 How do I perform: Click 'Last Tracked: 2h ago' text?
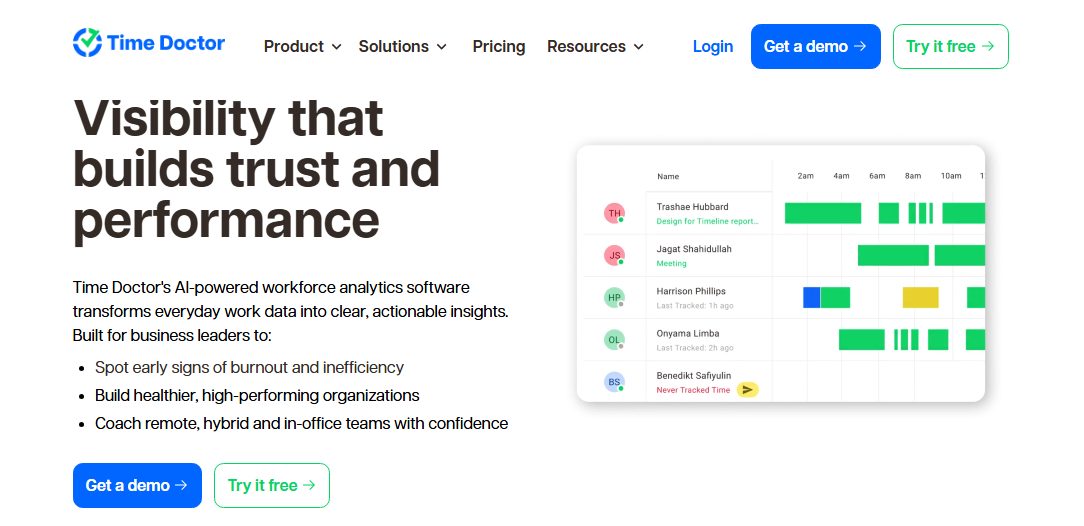[695, 348]
